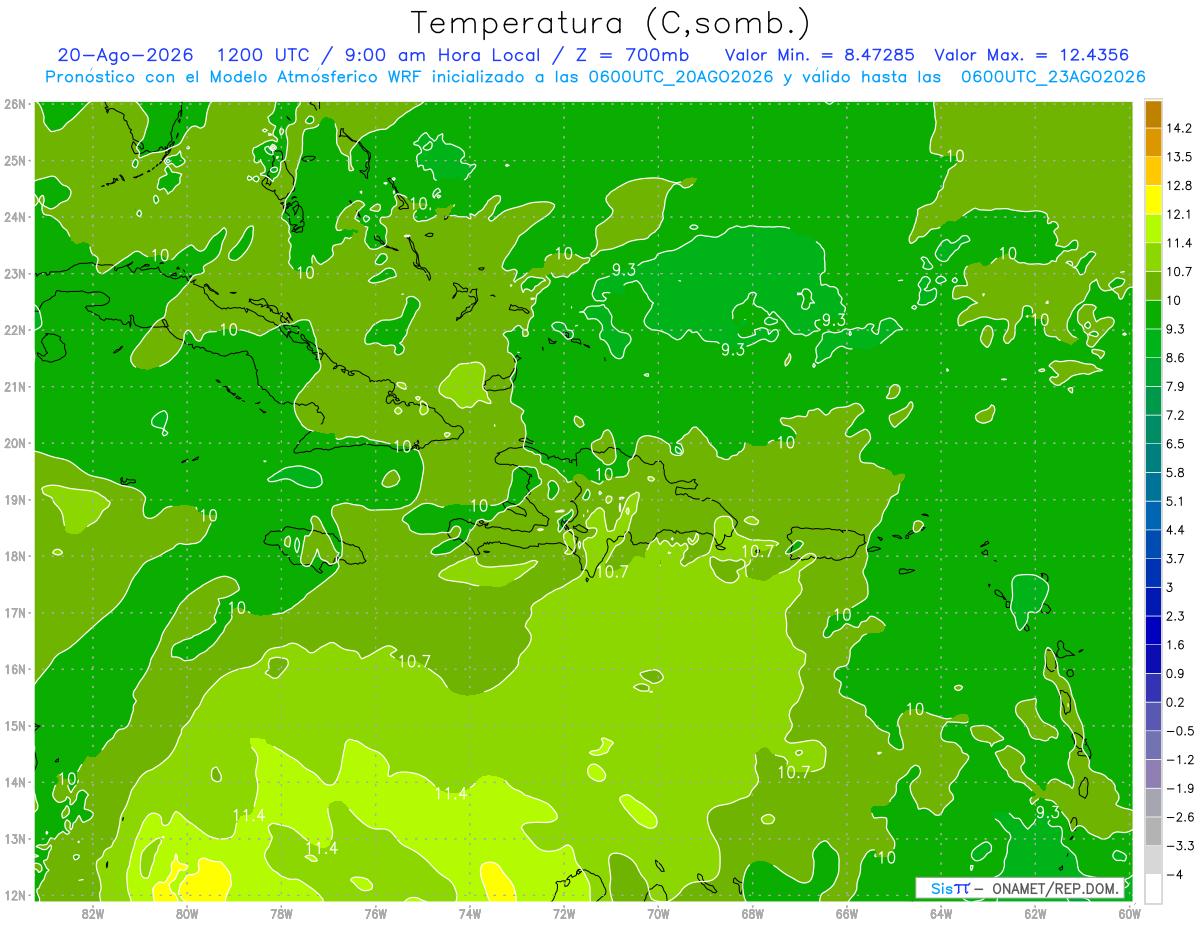Screen dimensions: 1200x927
Task: Click the '-3.3' color bar value
Action: point(1180,845)
